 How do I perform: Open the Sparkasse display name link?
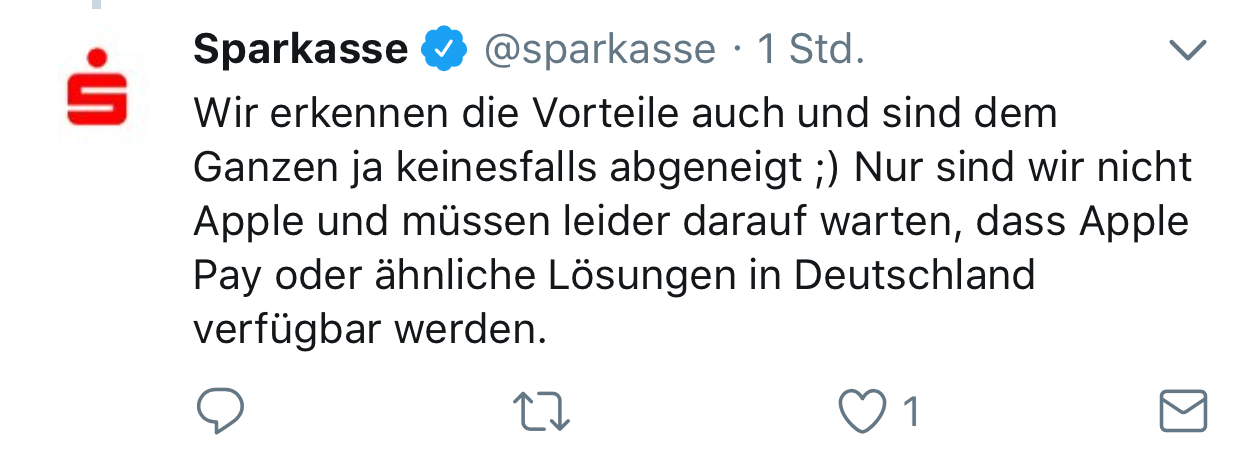tap(300, 49)
